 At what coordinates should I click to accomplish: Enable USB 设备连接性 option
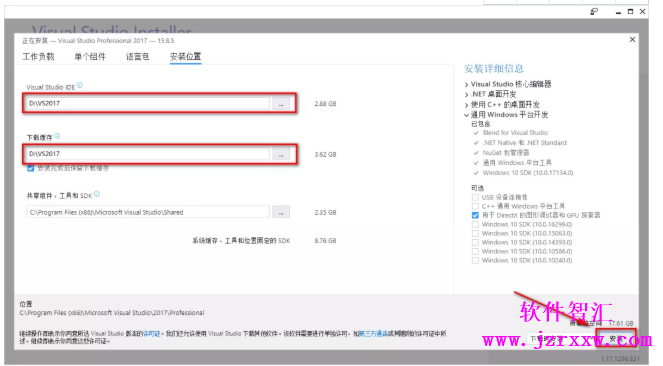tap(475, 197)
